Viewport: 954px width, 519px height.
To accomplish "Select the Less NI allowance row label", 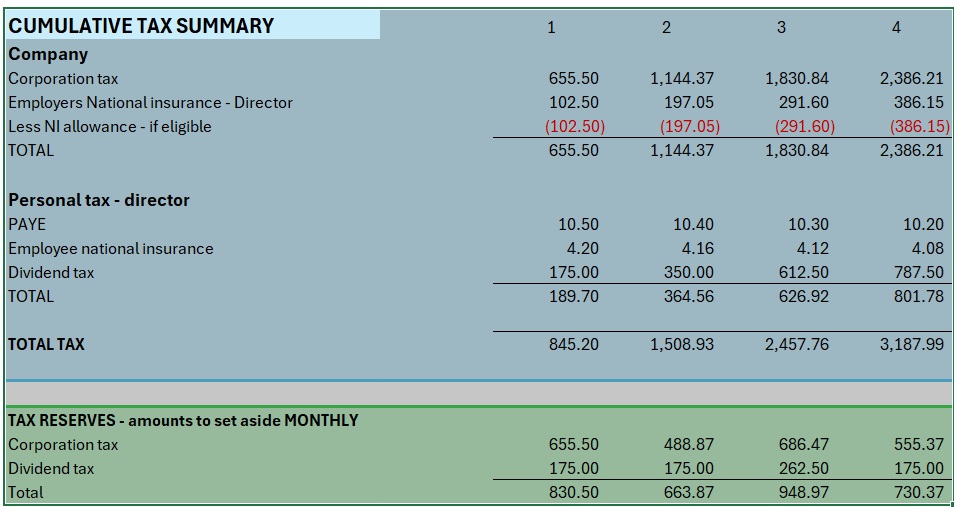I will tap(110, 126).
